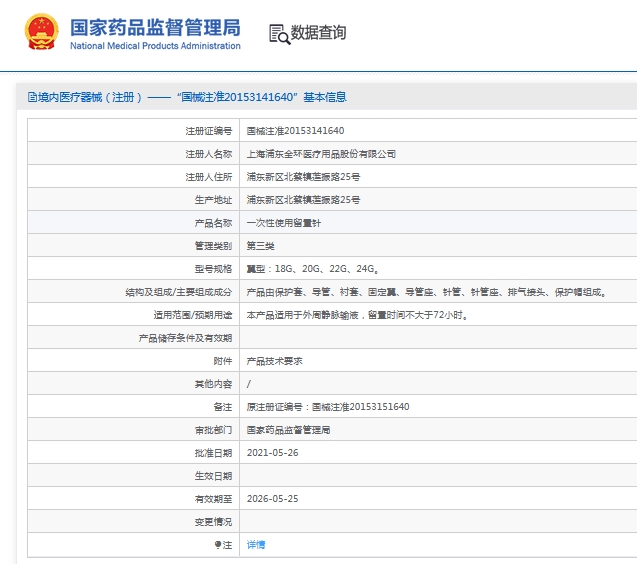Click the 第三类 management category value
This screenshot has width=637, height=564.
click(261, 246)
